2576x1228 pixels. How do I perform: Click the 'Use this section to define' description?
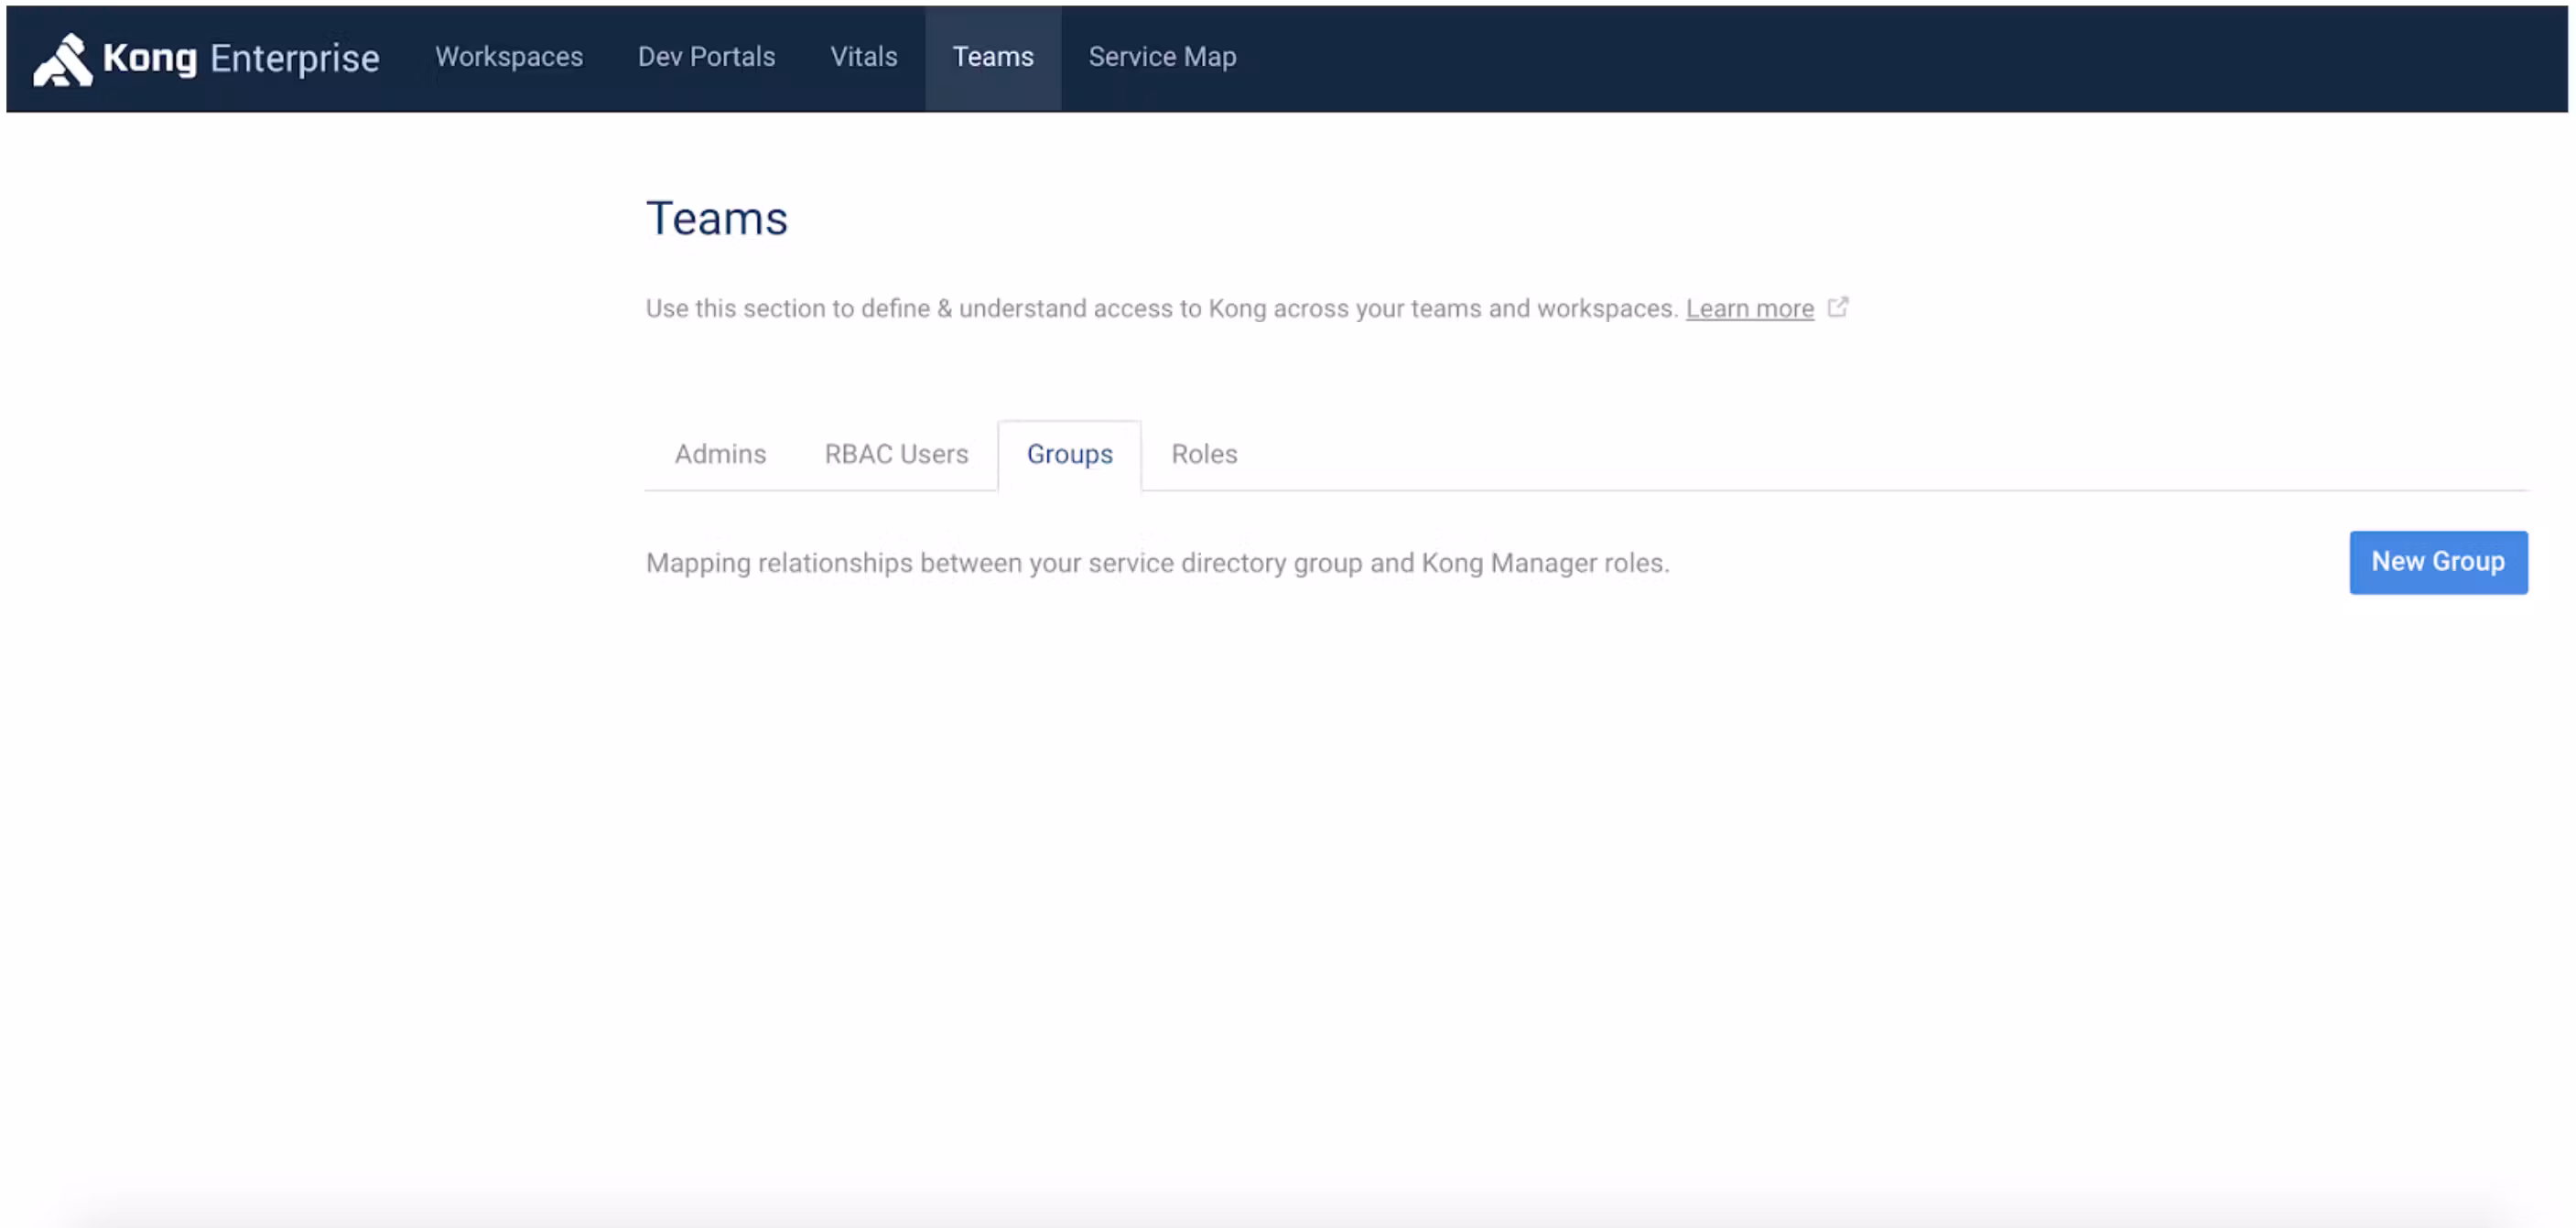click(1160, 308)
